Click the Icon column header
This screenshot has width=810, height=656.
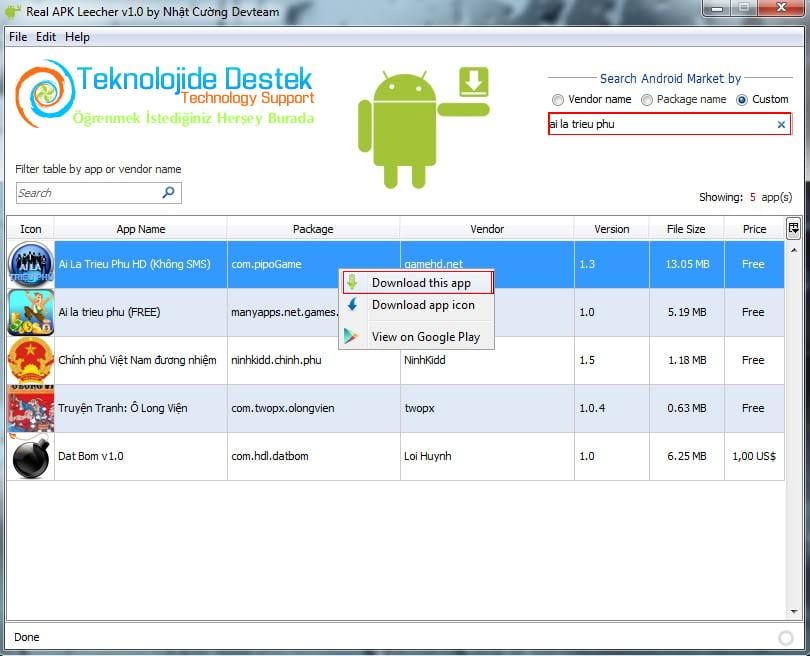30,229
